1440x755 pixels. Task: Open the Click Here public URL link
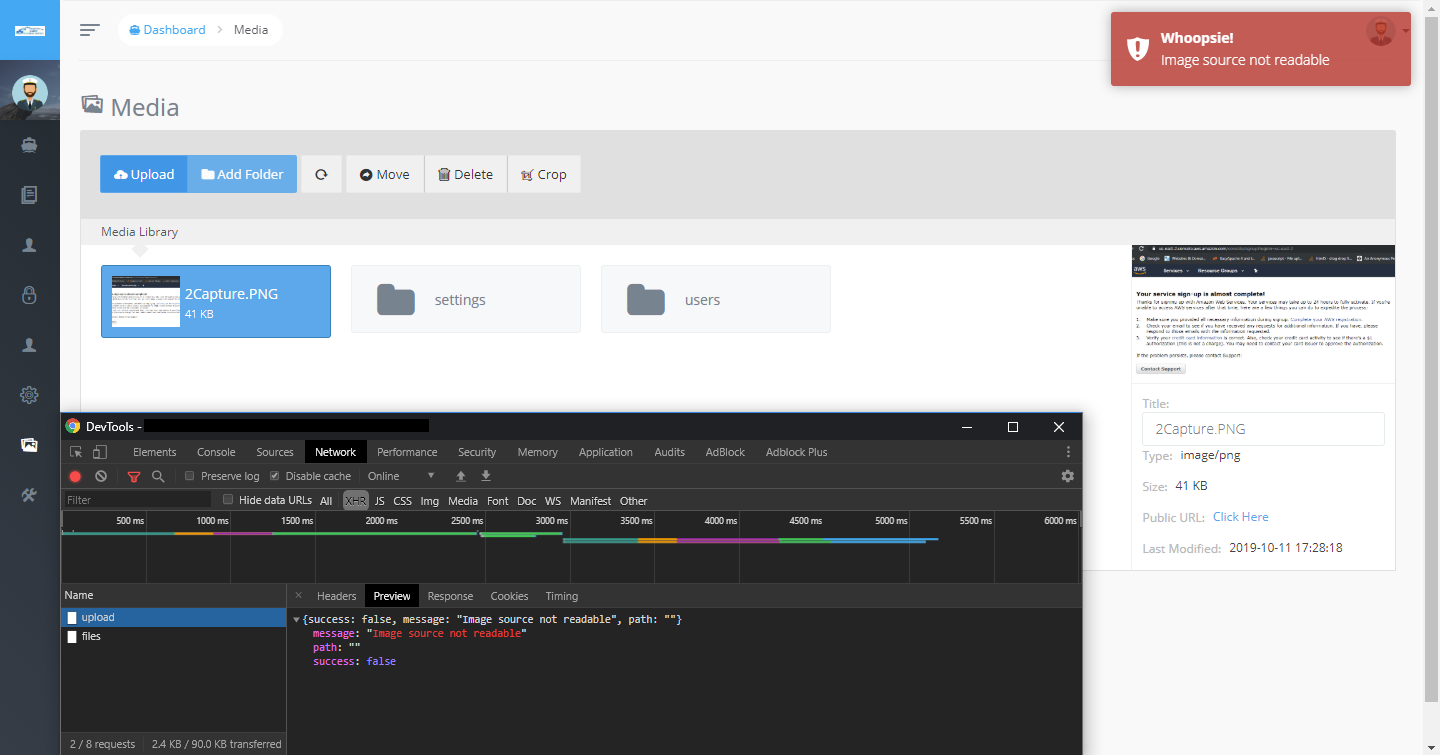pos(1240,517)
